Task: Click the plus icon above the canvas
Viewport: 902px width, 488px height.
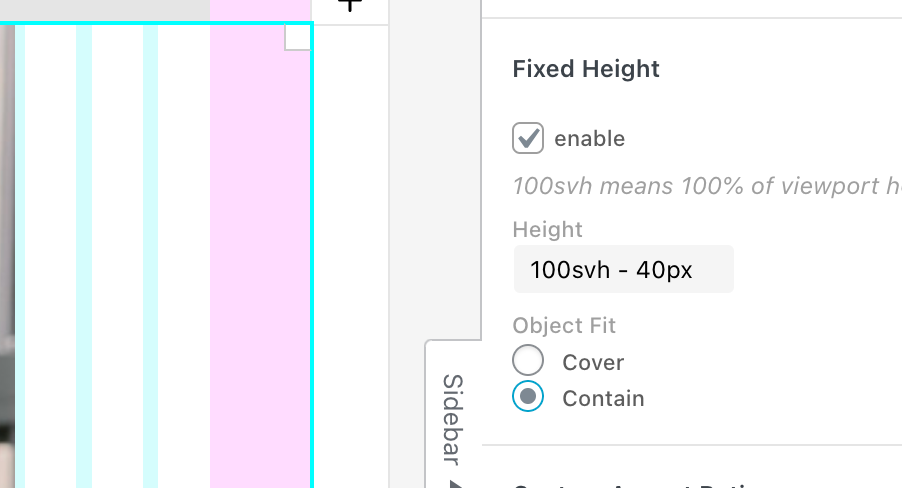Action: 349,5
